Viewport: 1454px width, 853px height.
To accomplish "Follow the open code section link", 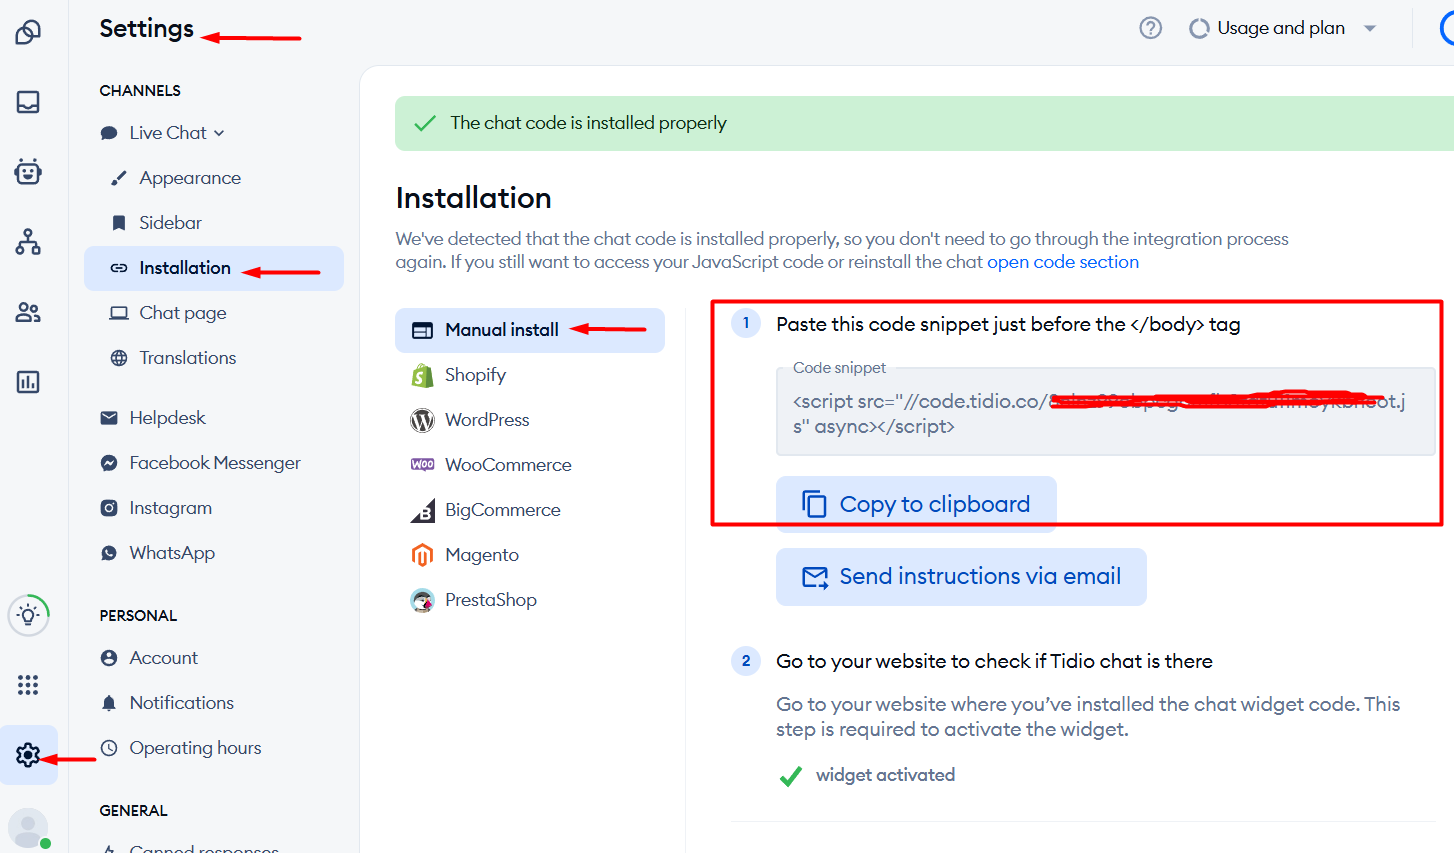I will point(1062,262).
